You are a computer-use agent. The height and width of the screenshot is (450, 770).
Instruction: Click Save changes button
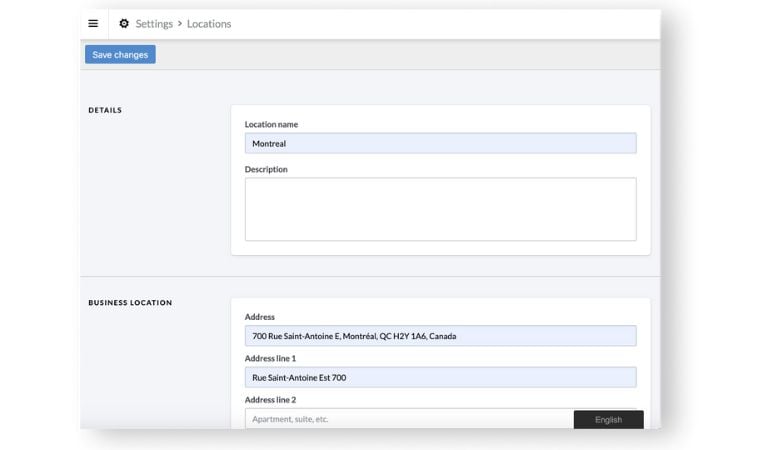[x=120, y=55]
